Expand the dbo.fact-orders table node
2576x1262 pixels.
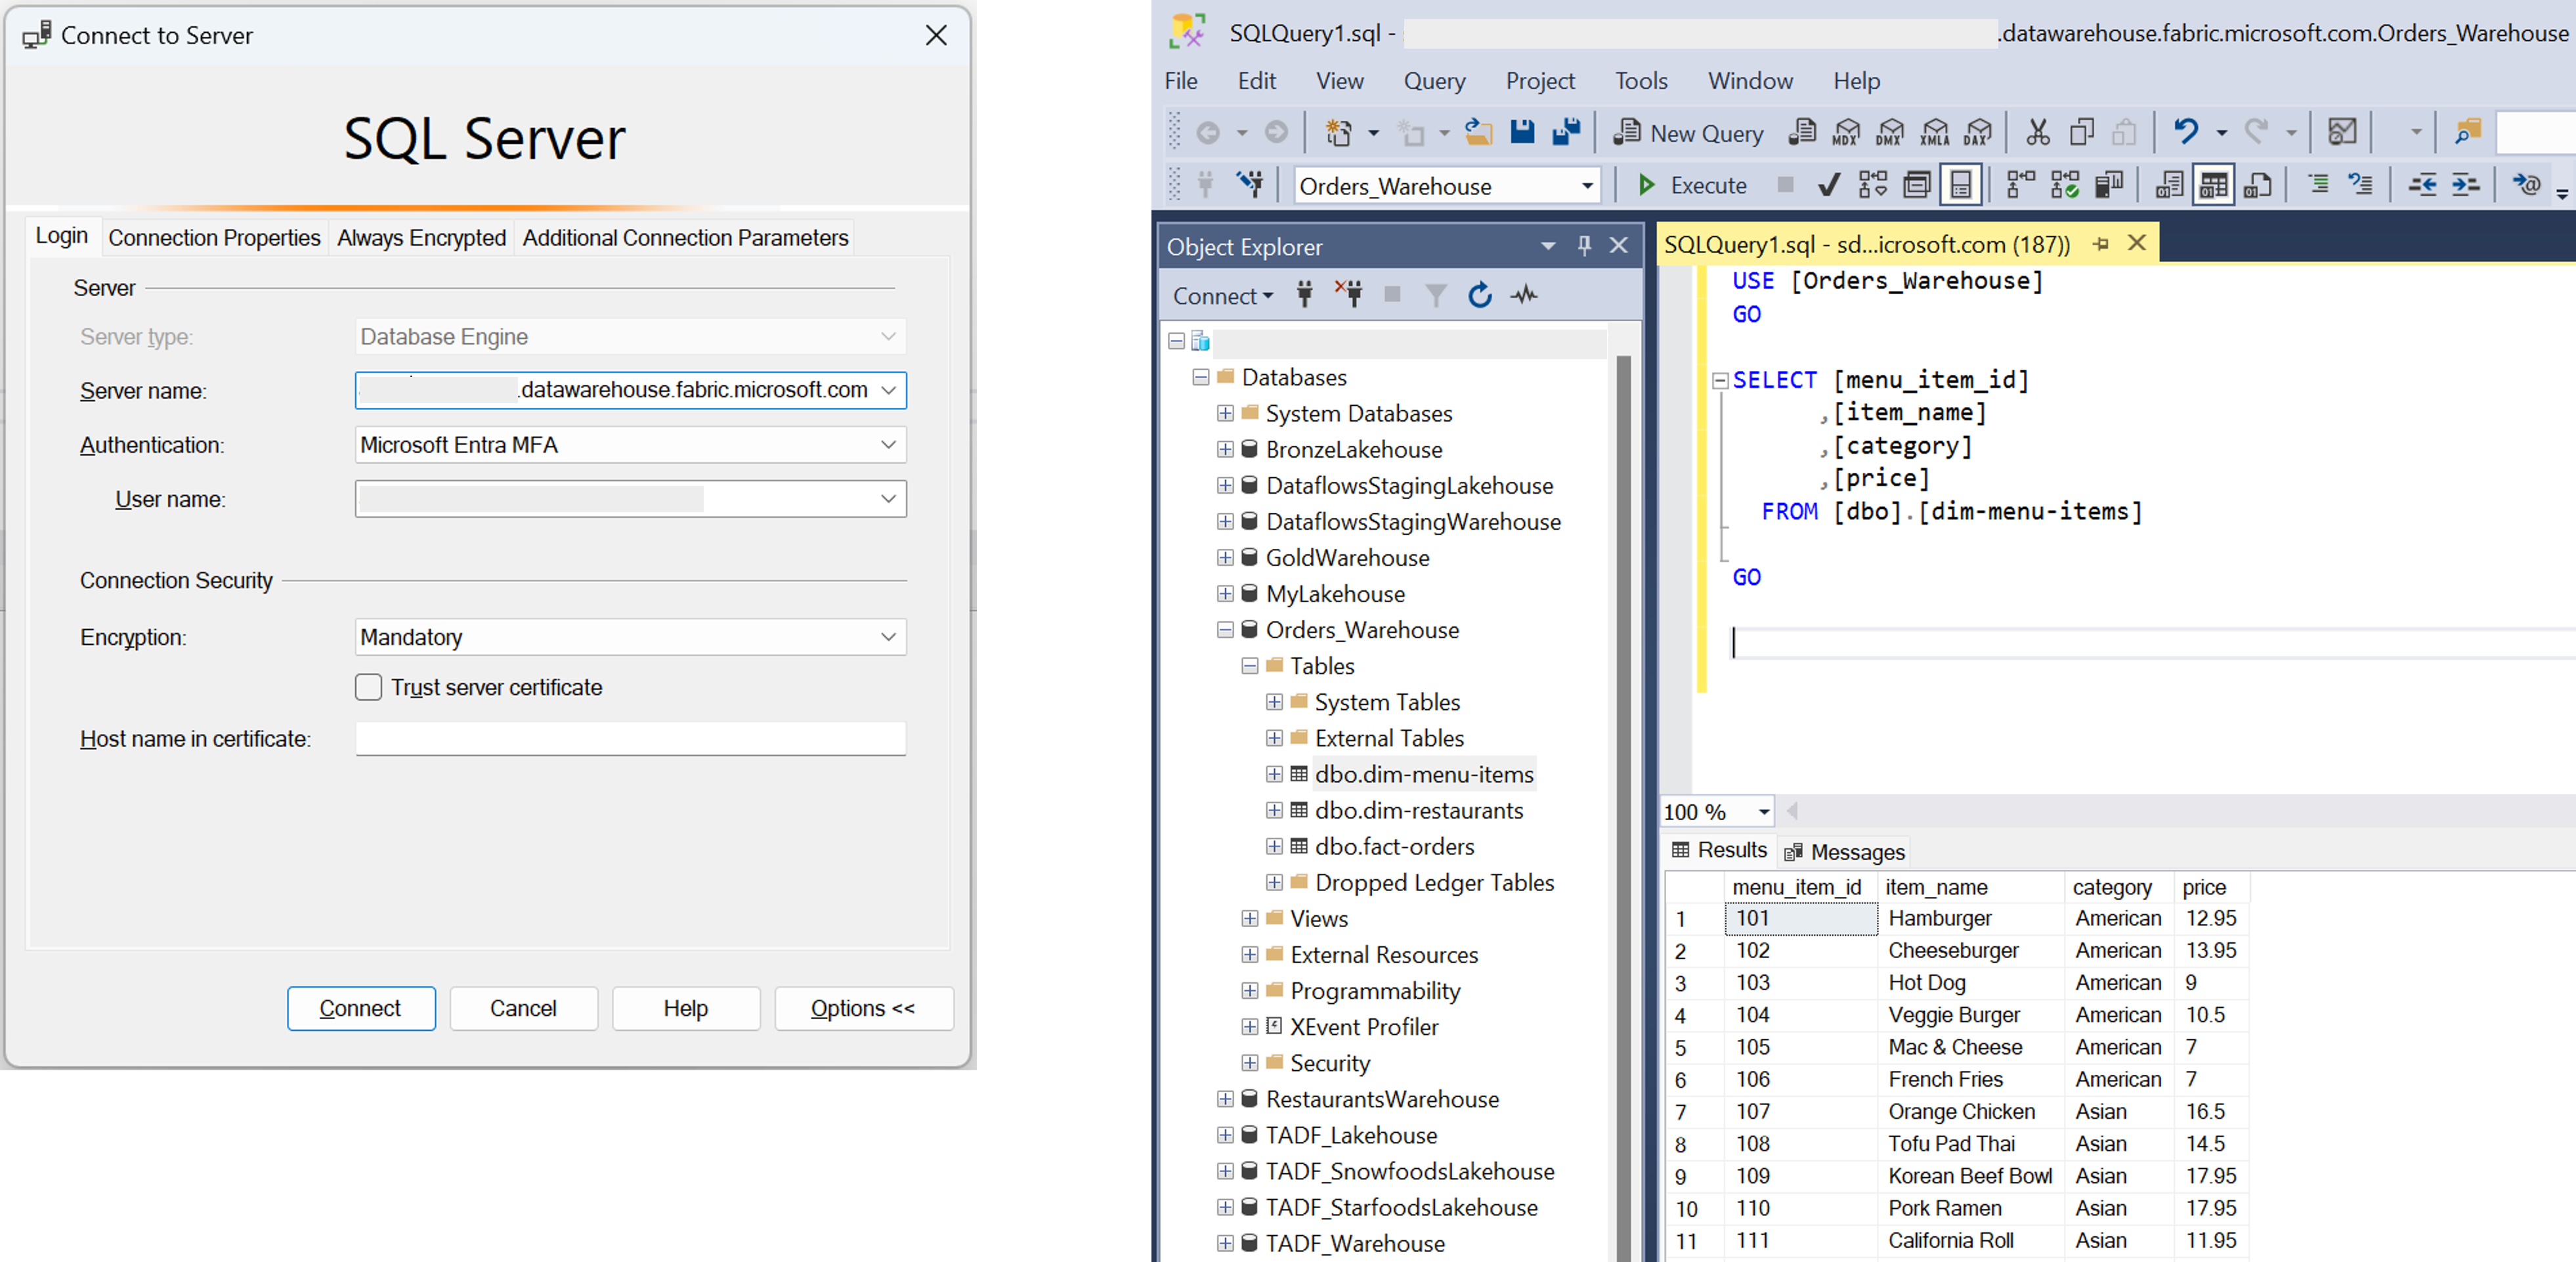[1274, 846]
